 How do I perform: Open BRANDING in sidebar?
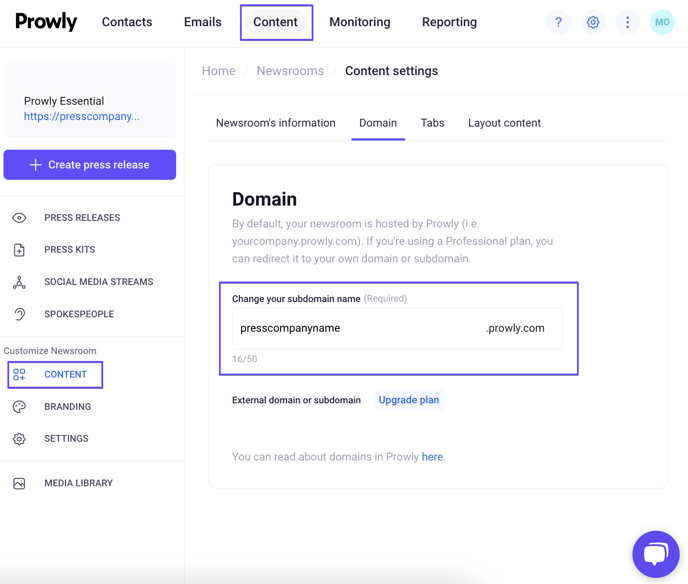tap(68, 407)
